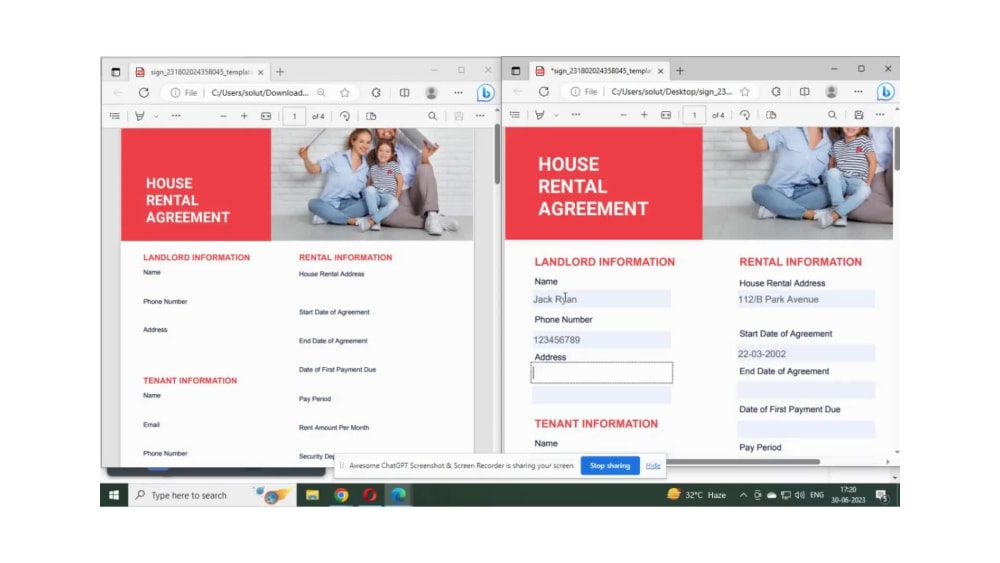The width and height of the screenshot is (1000, 563).
Task: Hide the screen sharing notification
Action: tap(652, 465)
